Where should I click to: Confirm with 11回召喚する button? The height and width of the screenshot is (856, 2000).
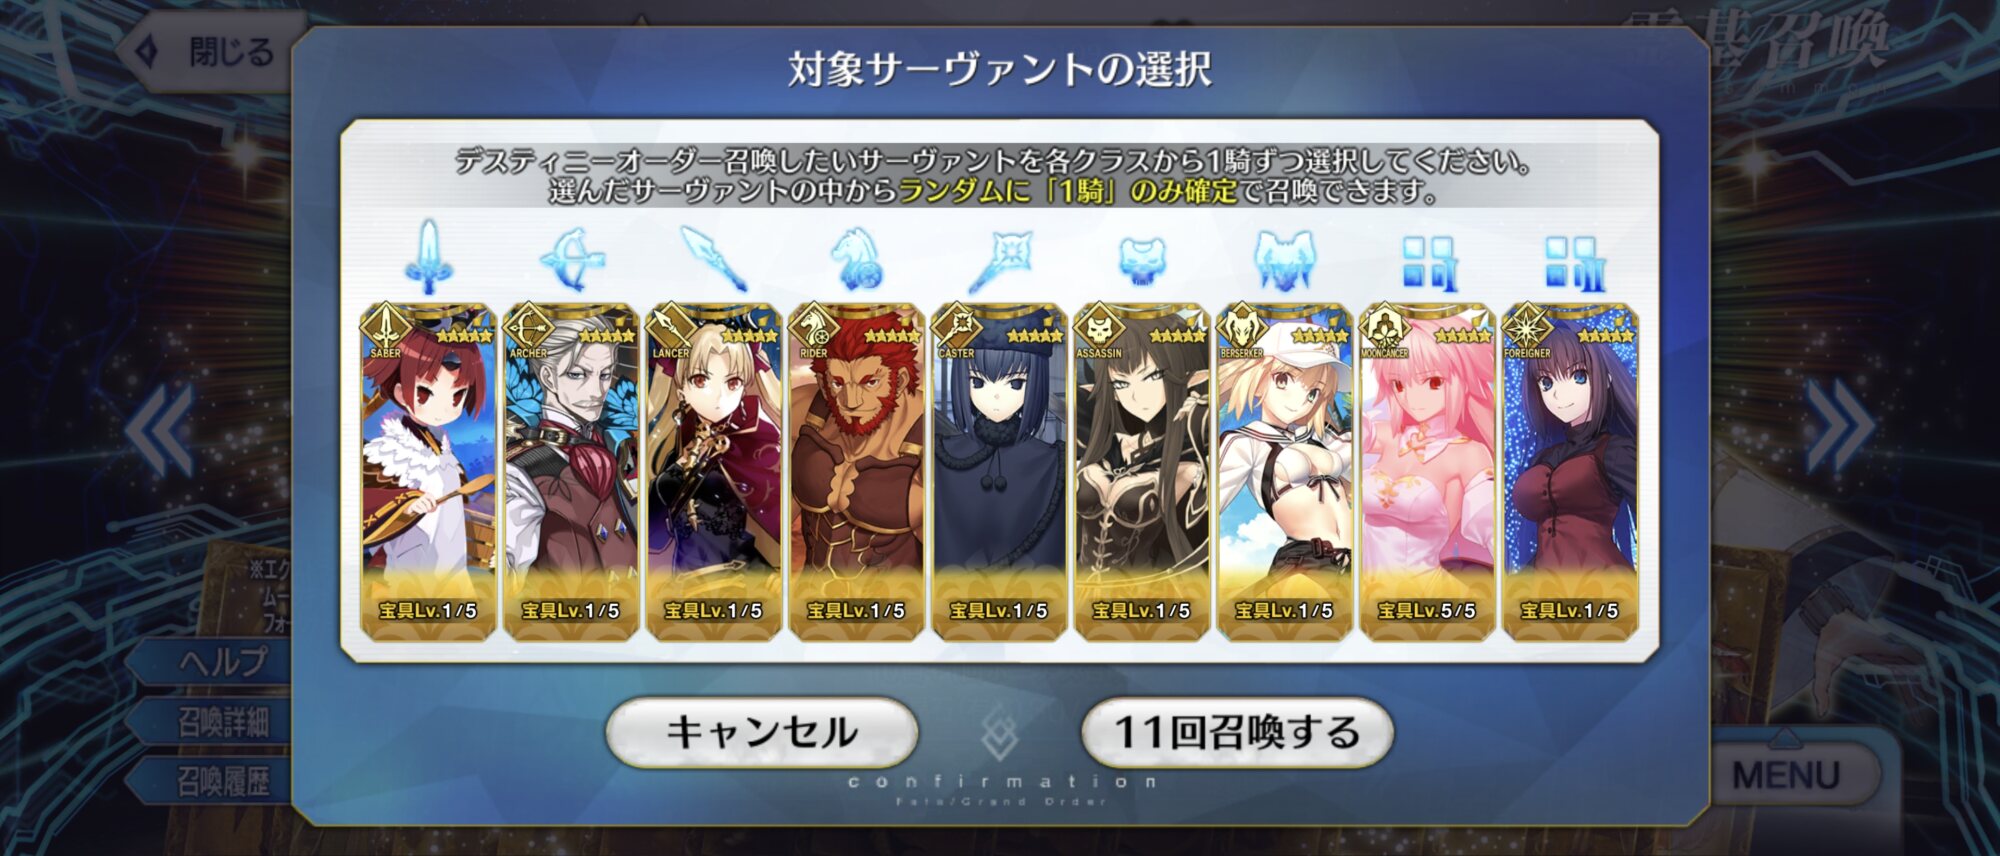coord(1237,732)
